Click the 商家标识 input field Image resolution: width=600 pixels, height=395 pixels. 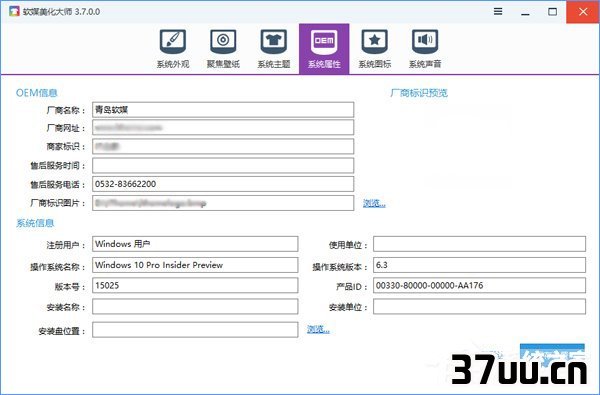(223, 146)
